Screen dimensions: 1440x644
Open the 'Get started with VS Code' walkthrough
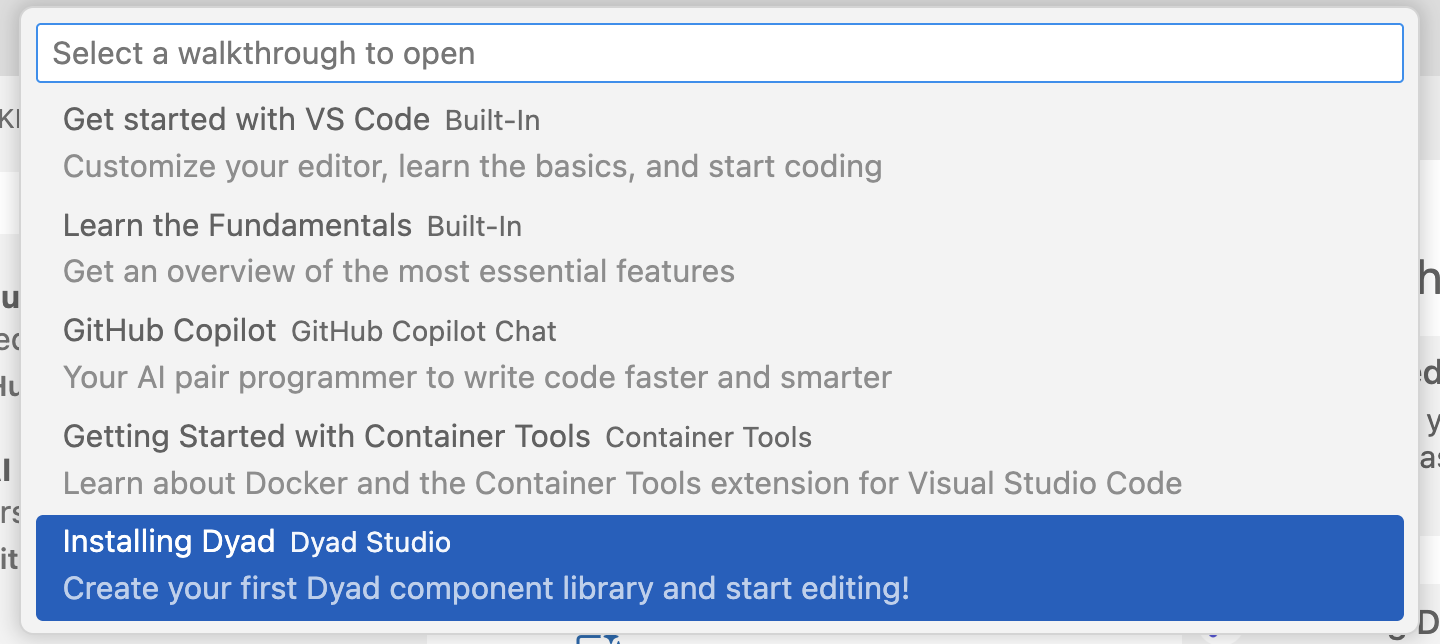246,120
